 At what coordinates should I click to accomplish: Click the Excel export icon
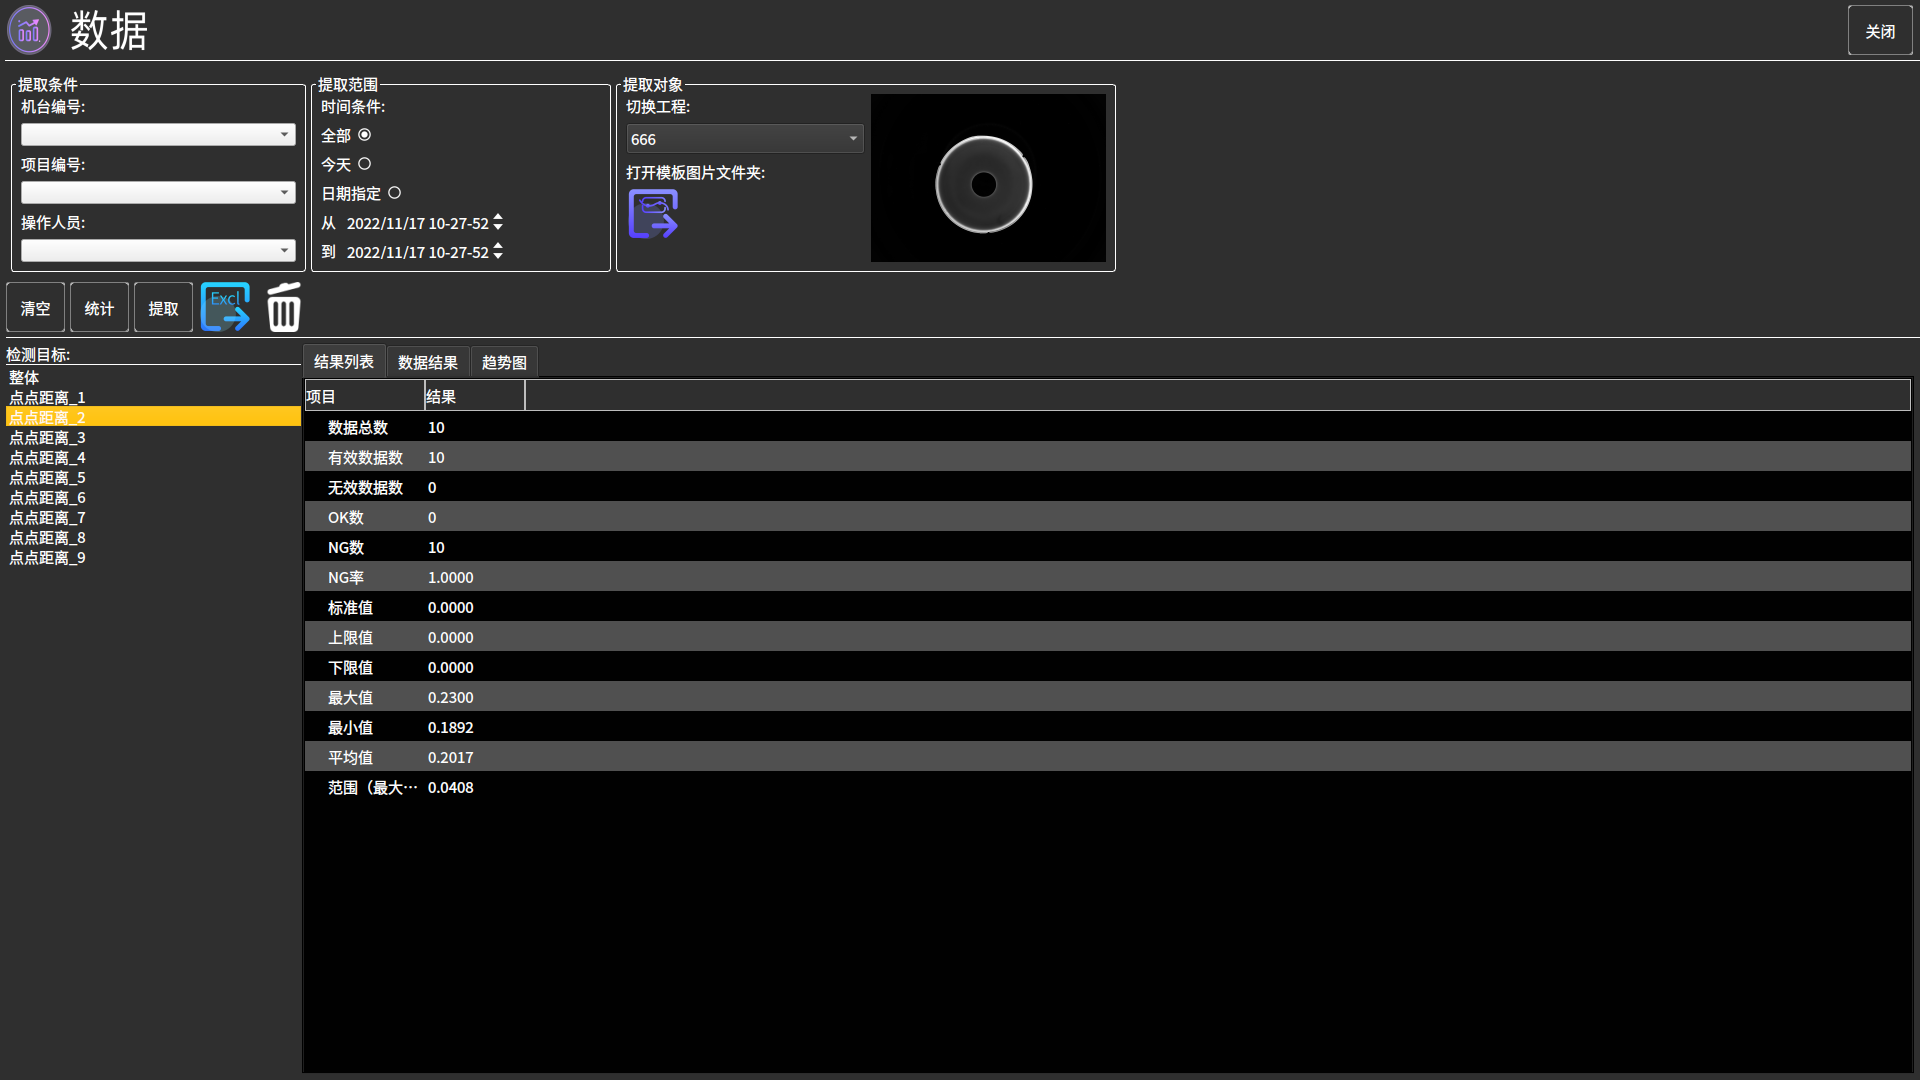[225, 307]
